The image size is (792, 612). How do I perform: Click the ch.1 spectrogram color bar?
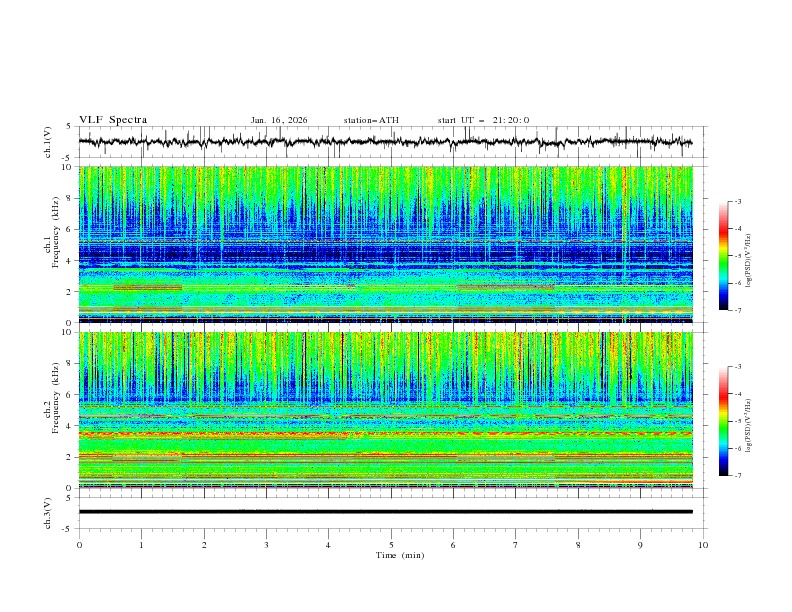pyautogui.click(x=723, y=256)
